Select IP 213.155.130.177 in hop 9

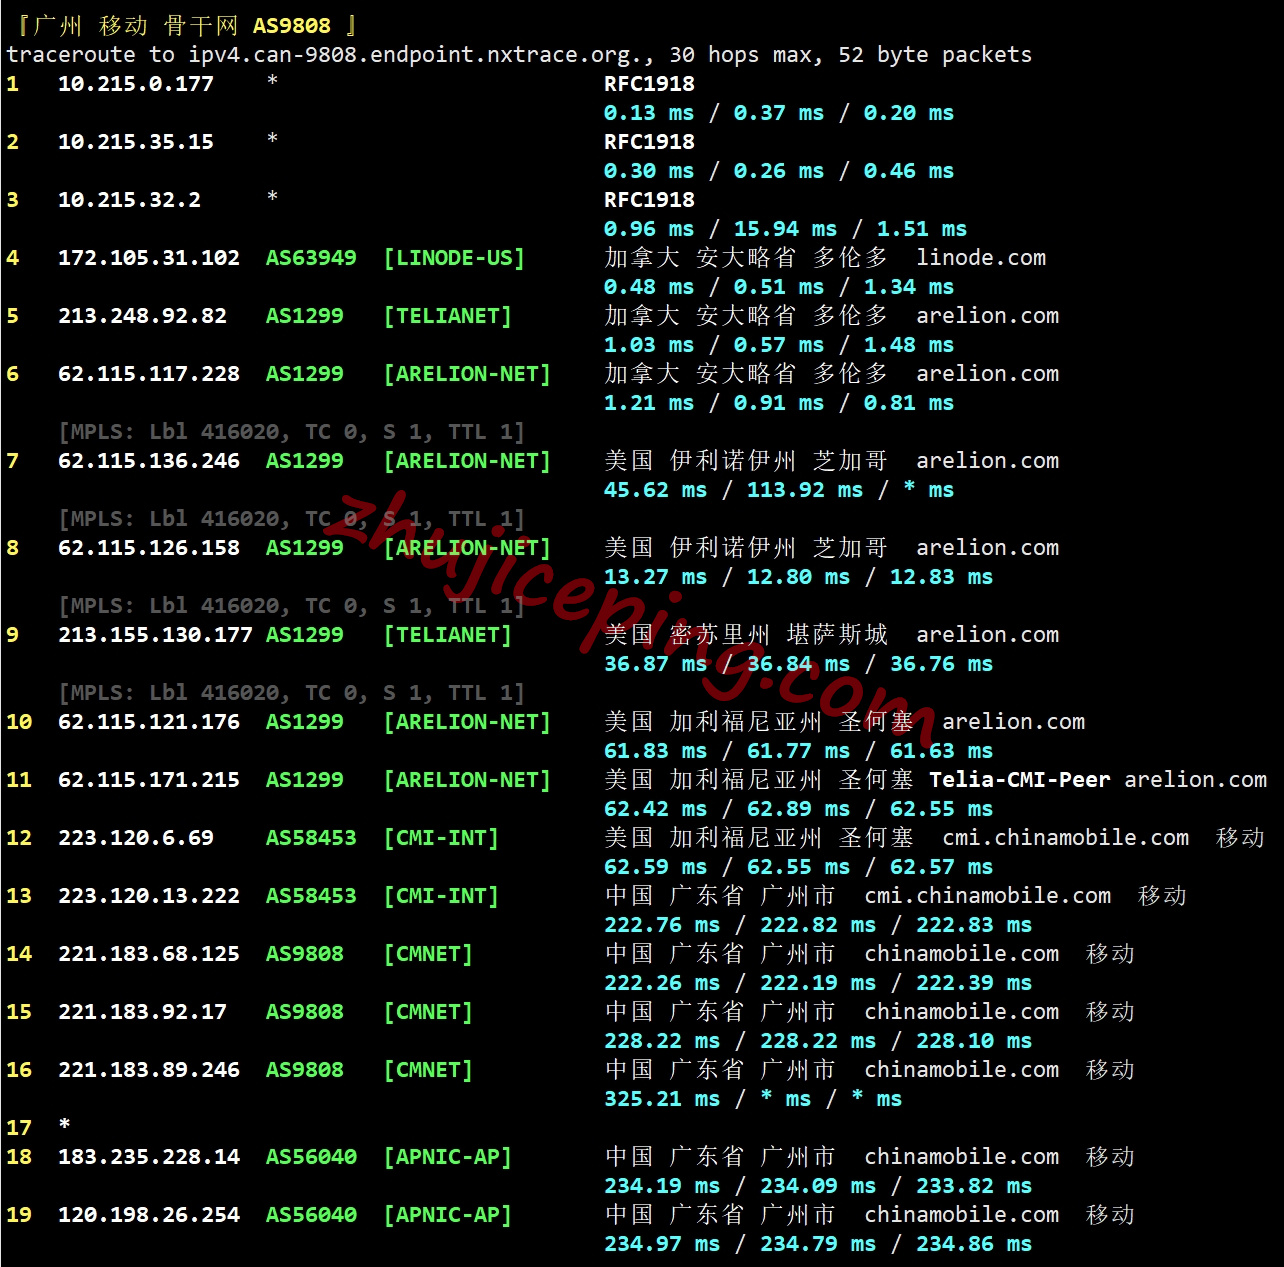pyautogui.click(x=155, y=635)
